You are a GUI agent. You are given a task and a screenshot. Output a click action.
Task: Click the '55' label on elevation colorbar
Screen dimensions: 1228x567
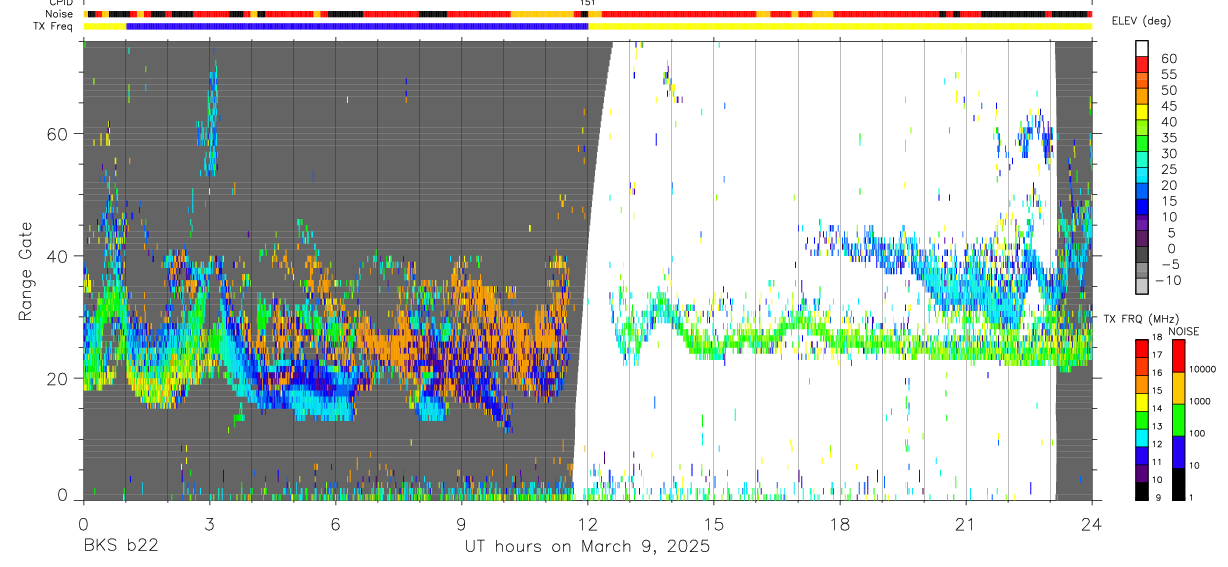coord(1168,74)
